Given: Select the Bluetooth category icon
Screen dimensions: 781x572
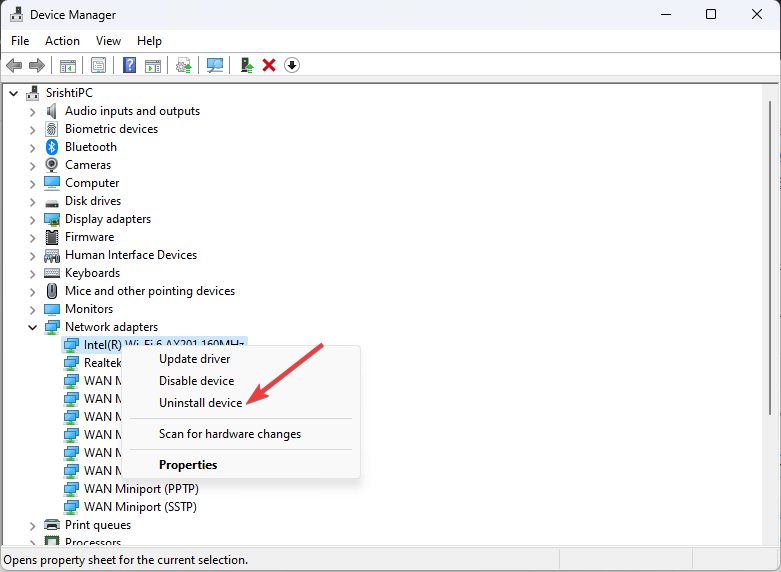Looking at the screenshot, I should pos(52,147).
